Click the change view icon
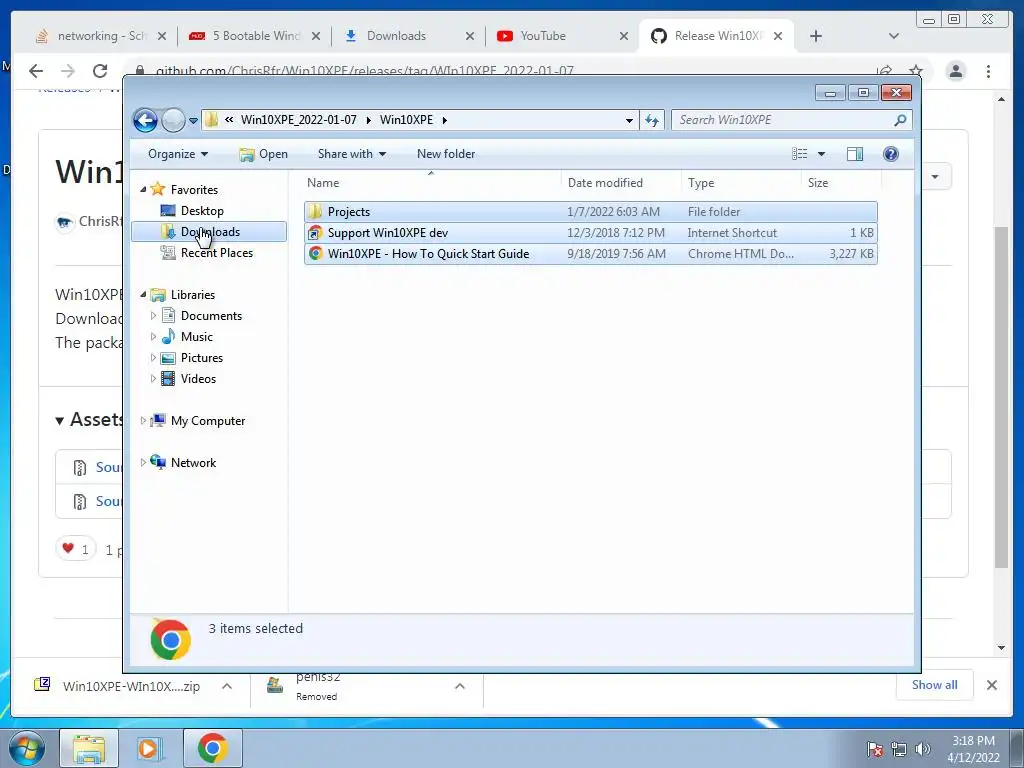The image size is (1024, 768). click(799, 154)
